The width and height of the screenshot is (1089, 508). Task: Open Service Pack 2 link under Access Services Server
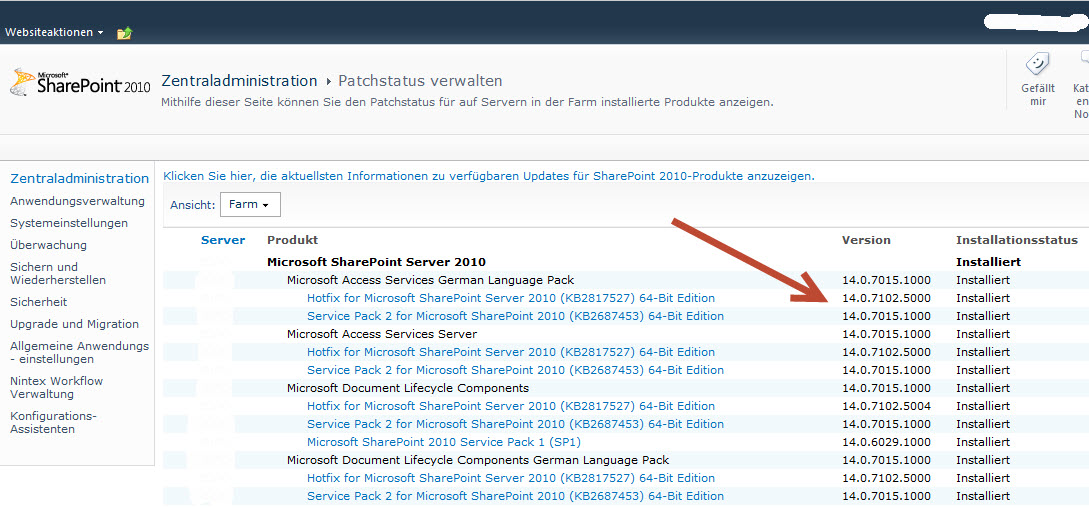coord(515,370)
